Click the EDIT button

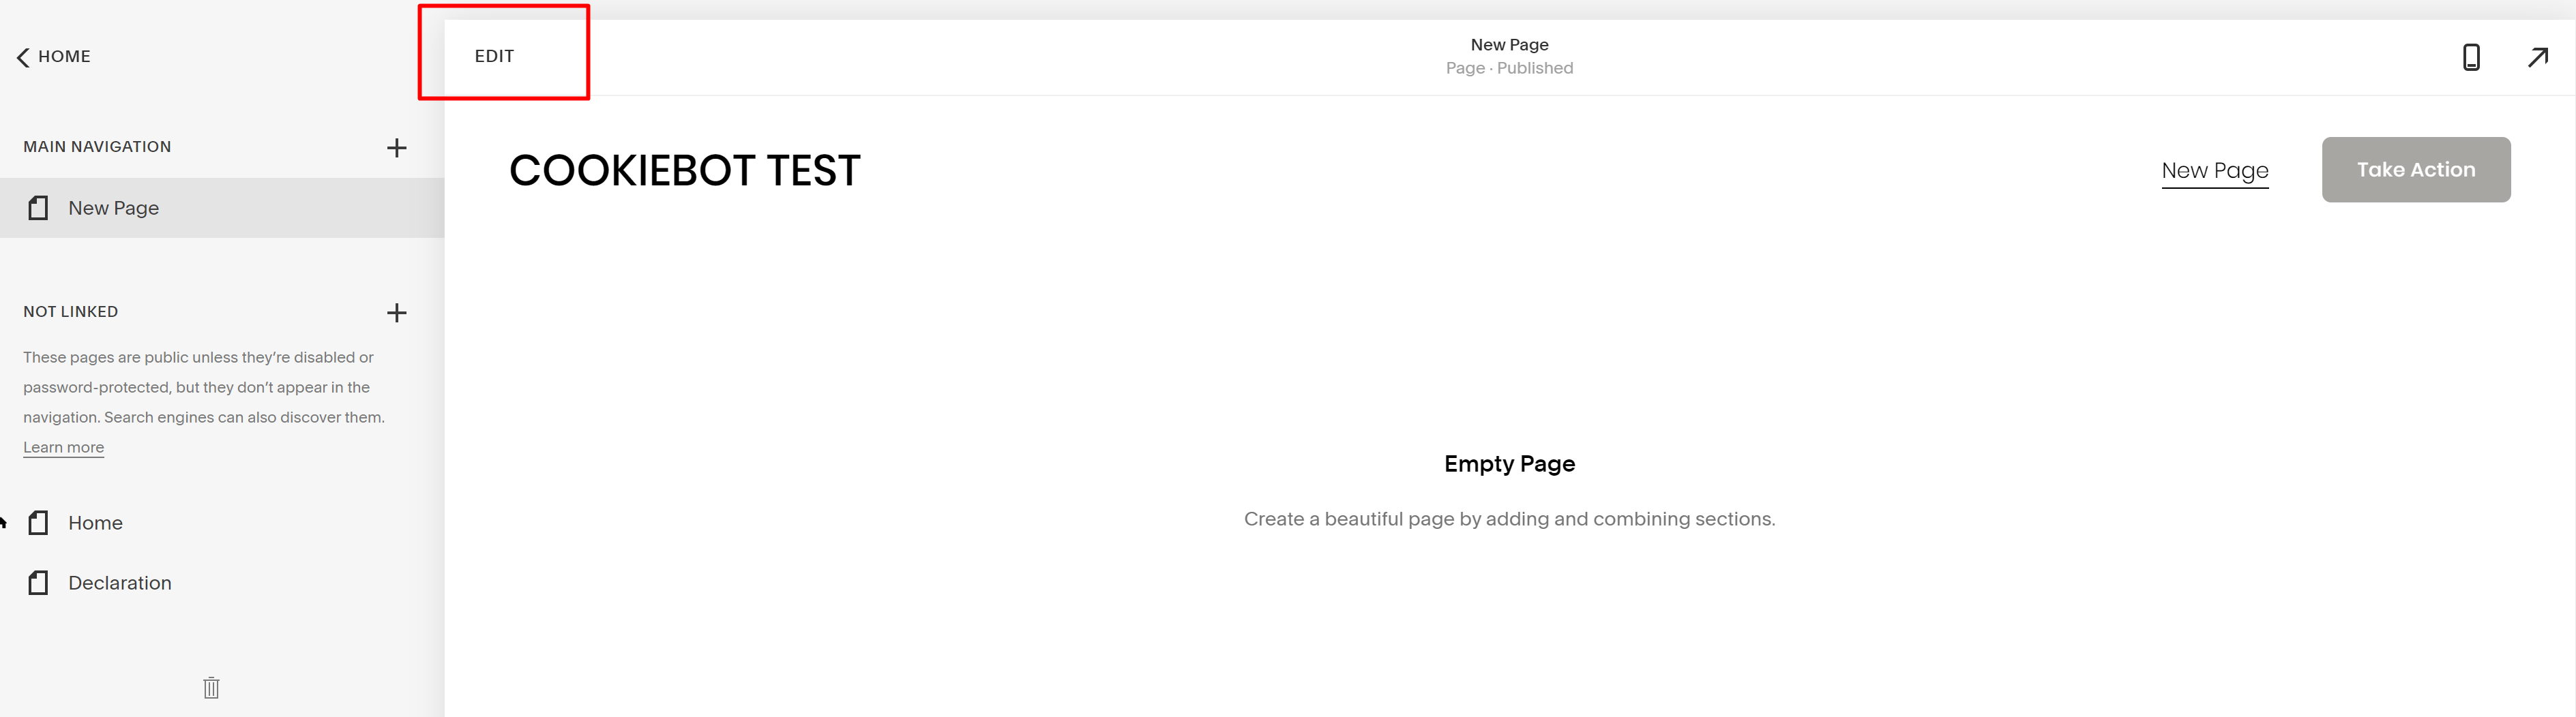[494, 56]
